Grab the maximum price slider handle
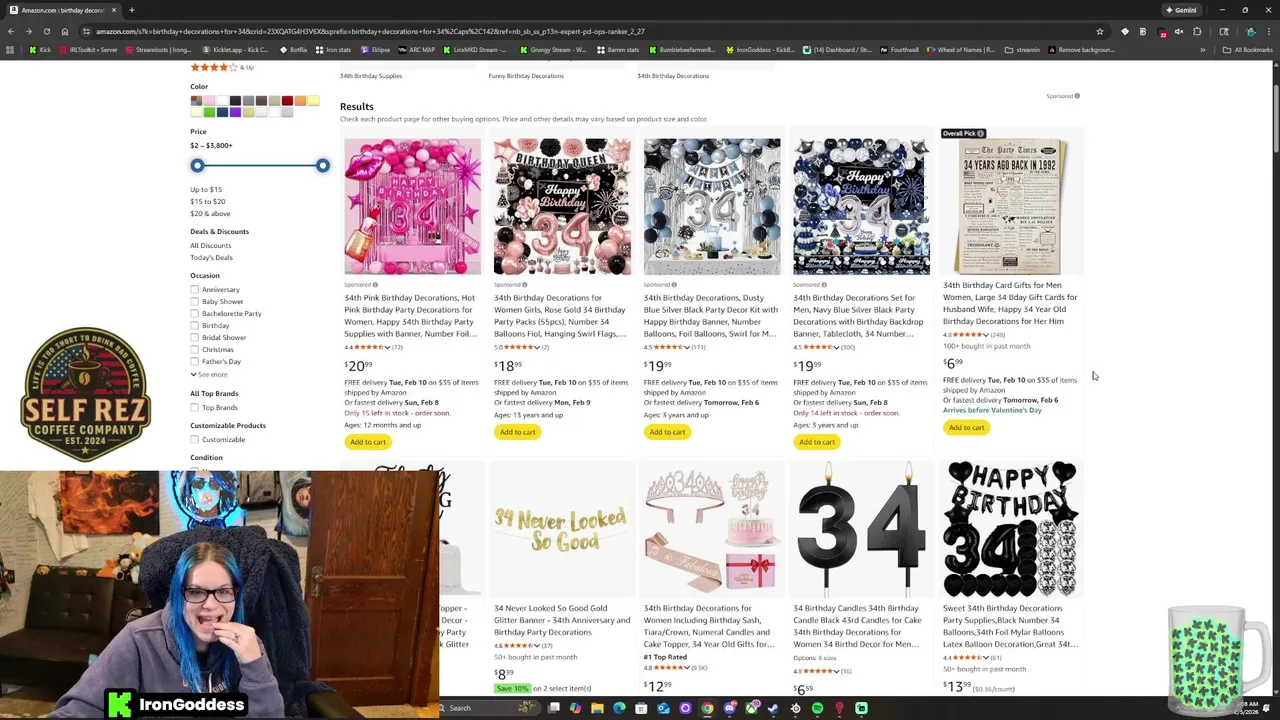Viewport: 1280px width, 720px height. (x=322, y=165)
